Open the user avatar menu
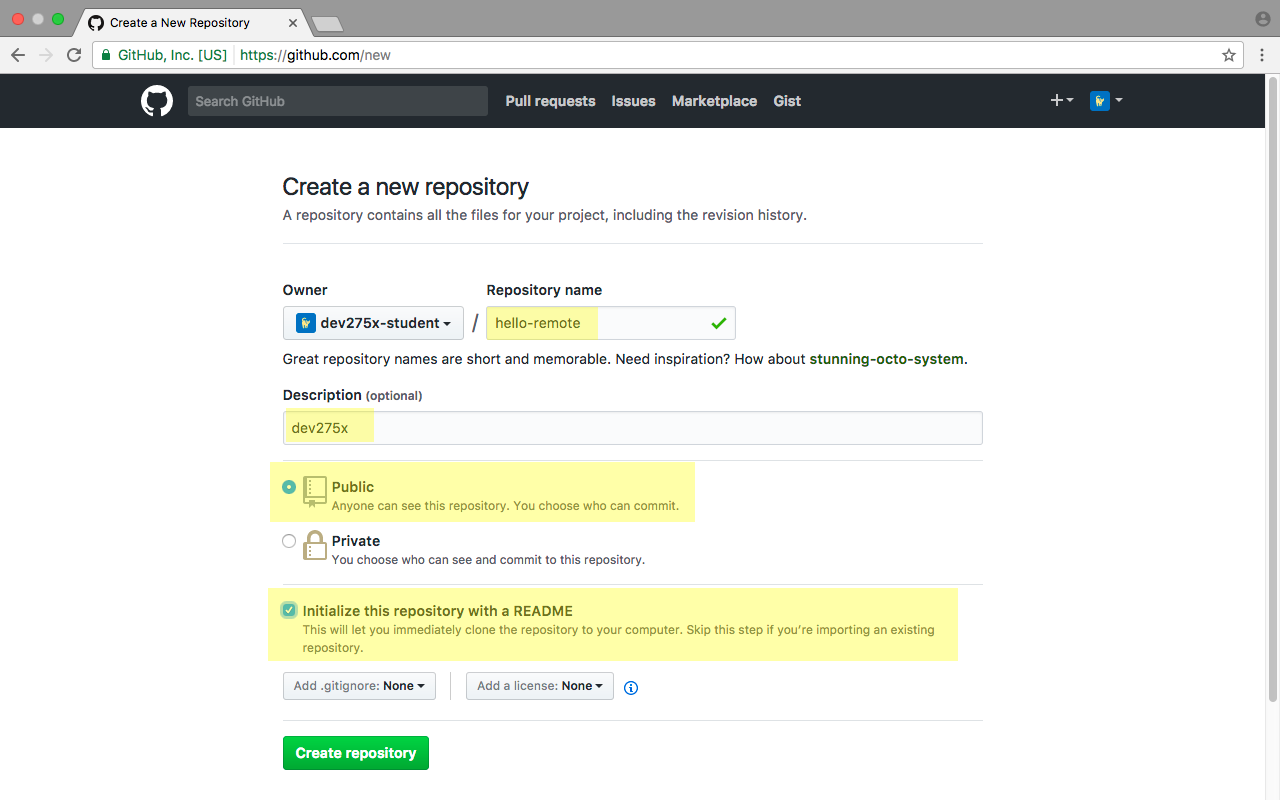 [1106, 100]
